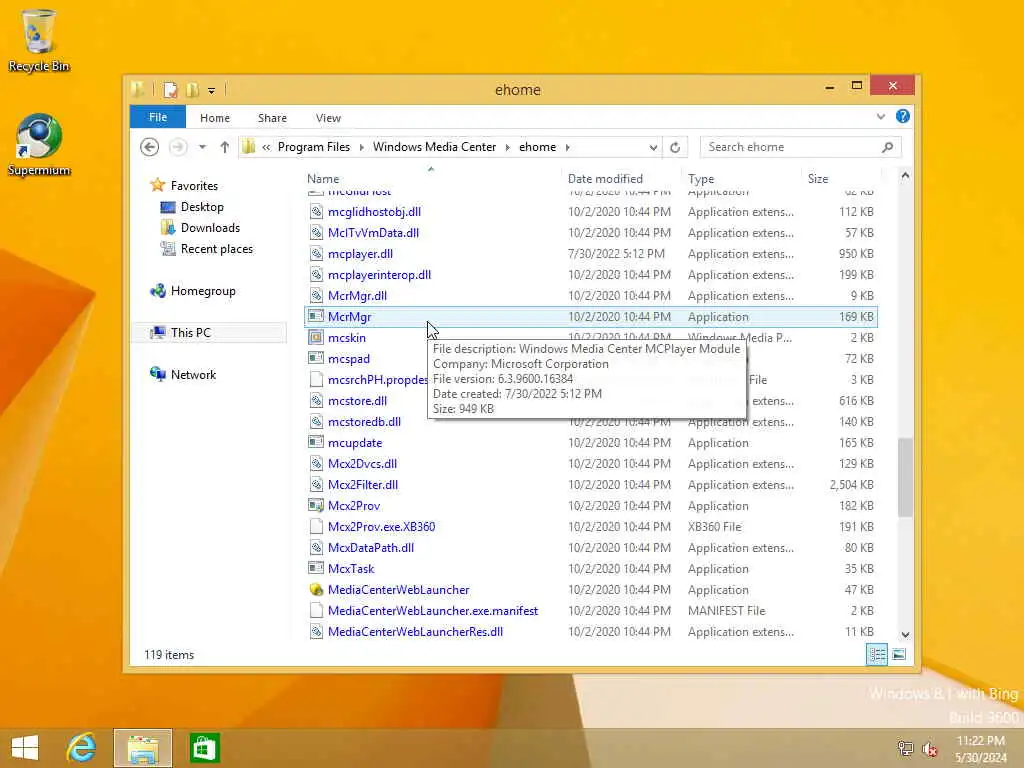Click the scrollbar up arrow
This screenshot has height=768, width=1024.
pyautogui.click(x=905, y=176)
